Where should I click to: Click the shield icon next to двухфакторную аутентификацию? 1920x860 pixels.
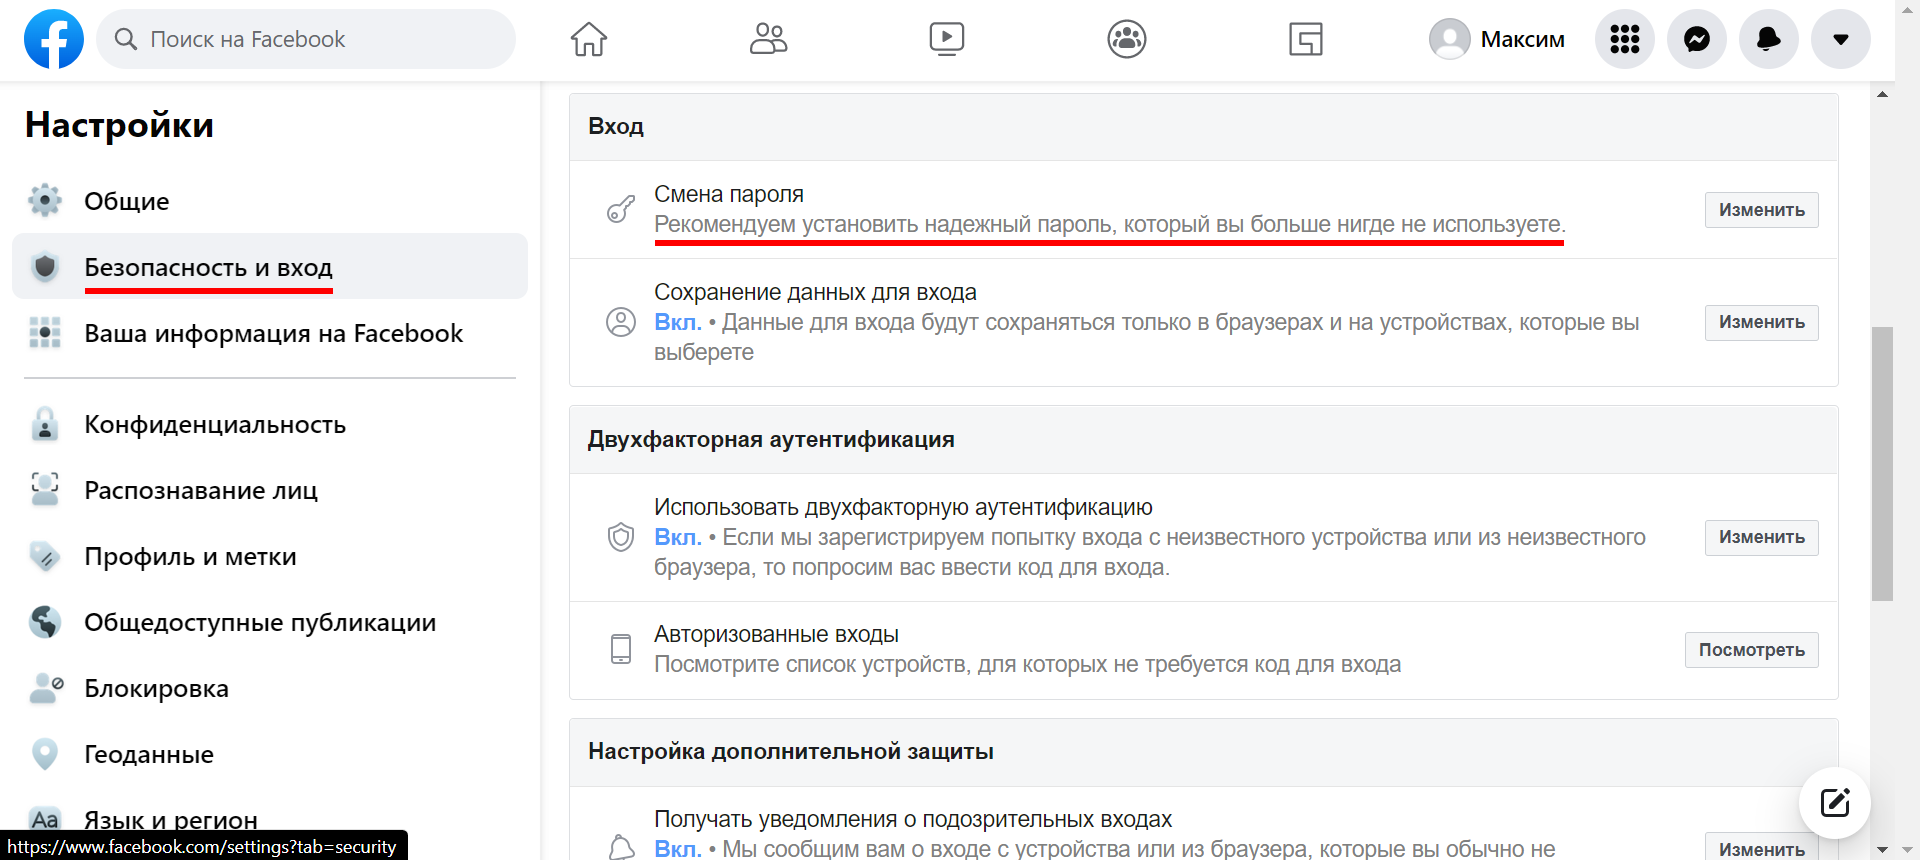(621, 537)
